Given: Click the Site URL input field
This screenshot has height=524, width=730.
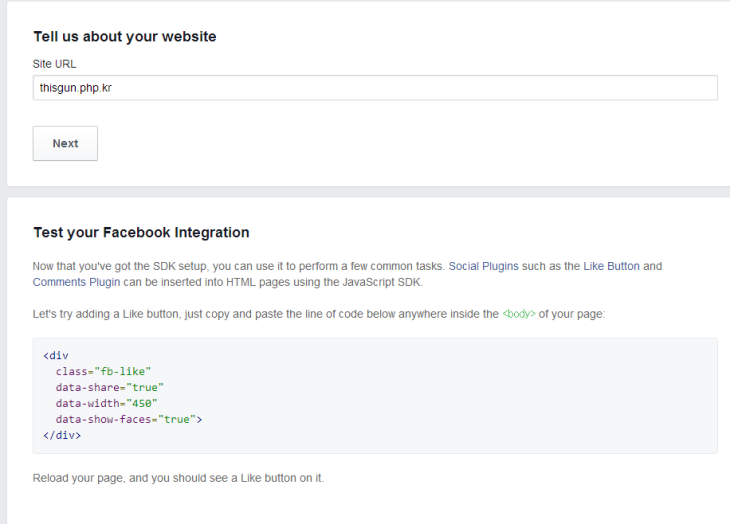Looking at the screenshot, I should [x=374, y=88].
